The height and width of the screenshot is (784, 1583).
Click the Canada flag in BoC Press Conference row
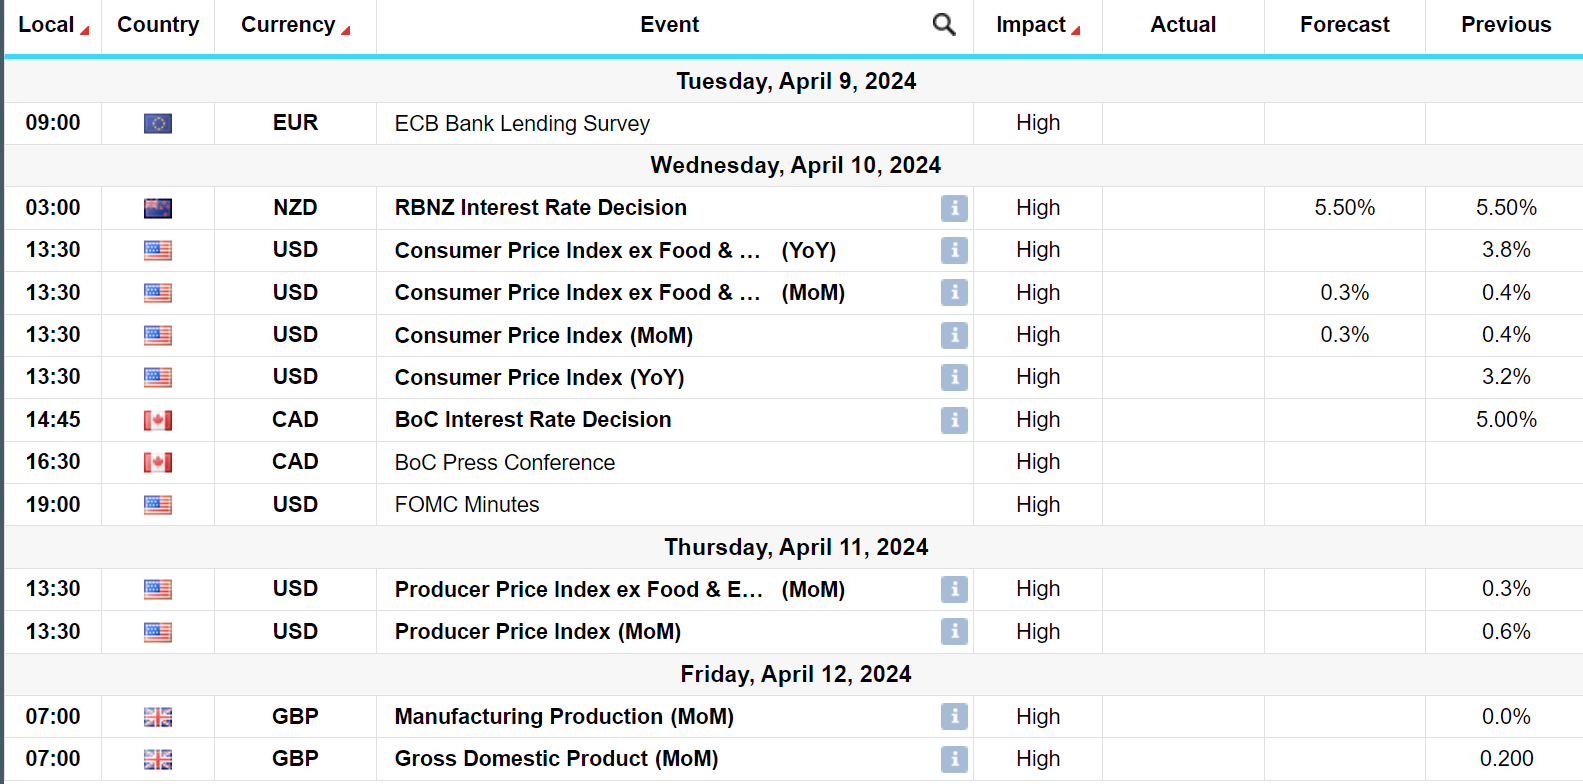pos(158,462)
